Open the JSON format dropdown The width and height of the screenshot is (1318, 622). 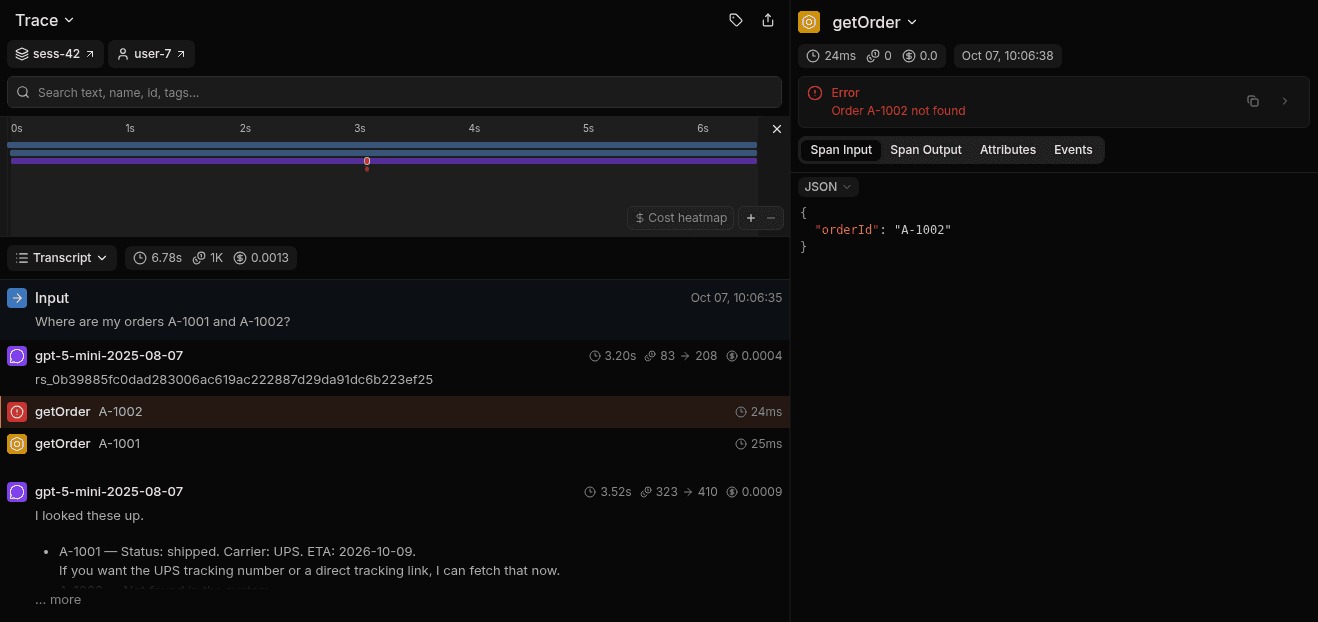828,187
